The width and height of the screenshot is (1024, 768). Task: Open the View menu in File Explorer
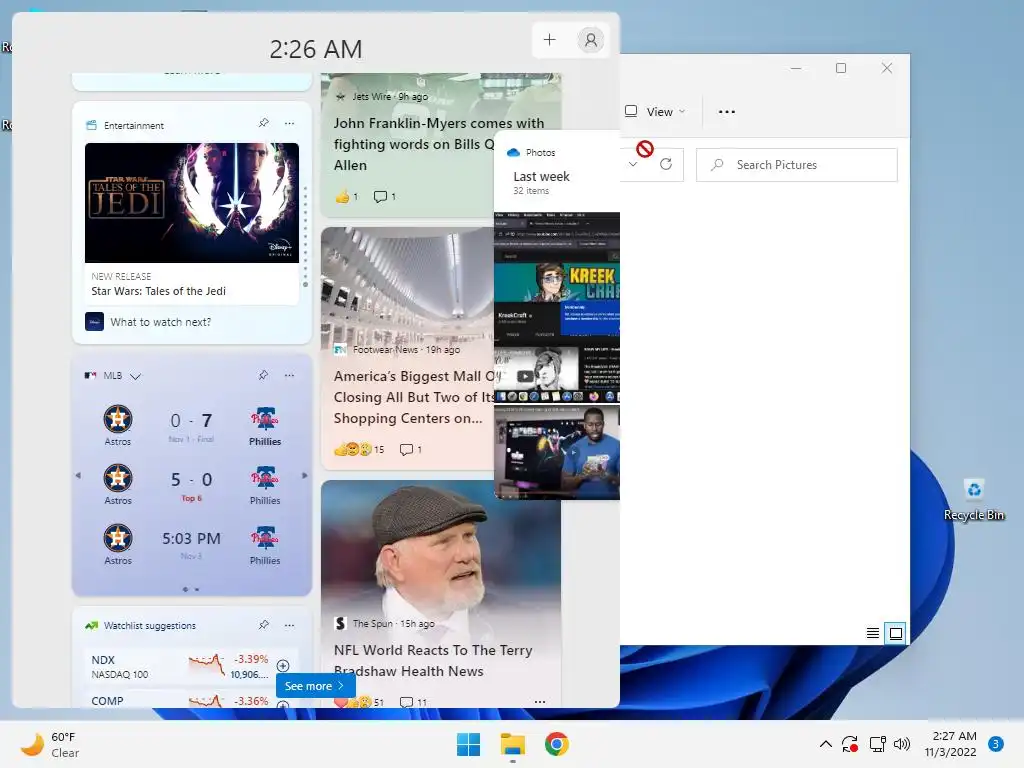pyautogui.click(x=655, y=112)
